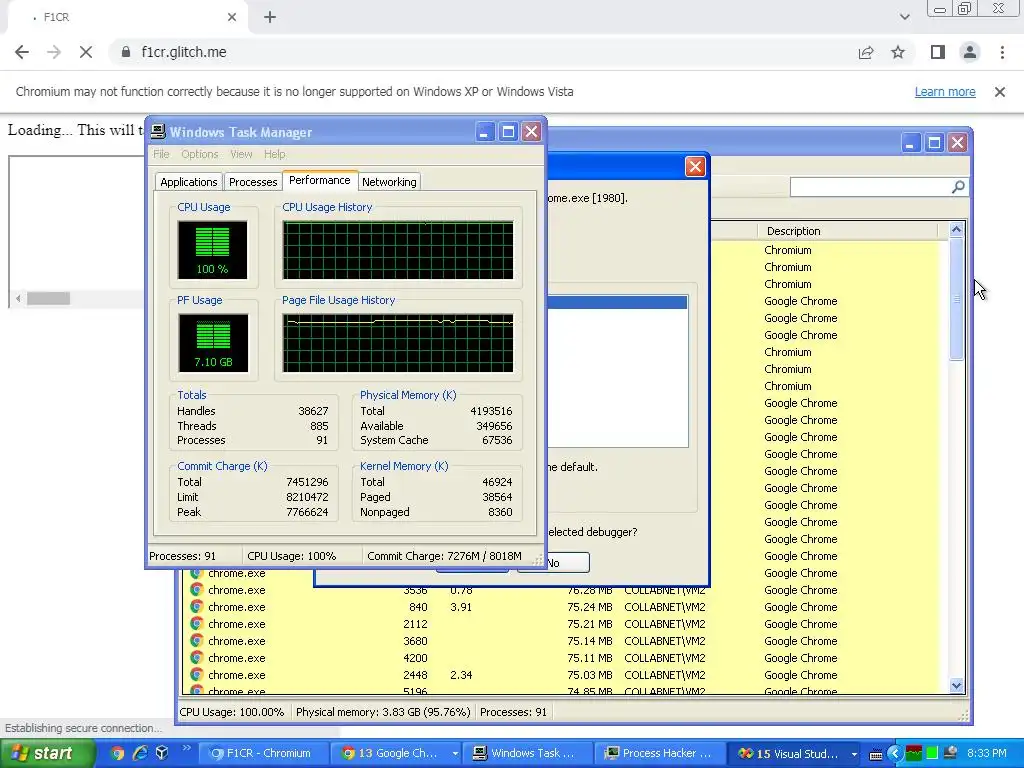The width and height of the screenshot is (1024, 768).
Task: Click the CPU Usage 100% gauge
Action: [212, 250]
